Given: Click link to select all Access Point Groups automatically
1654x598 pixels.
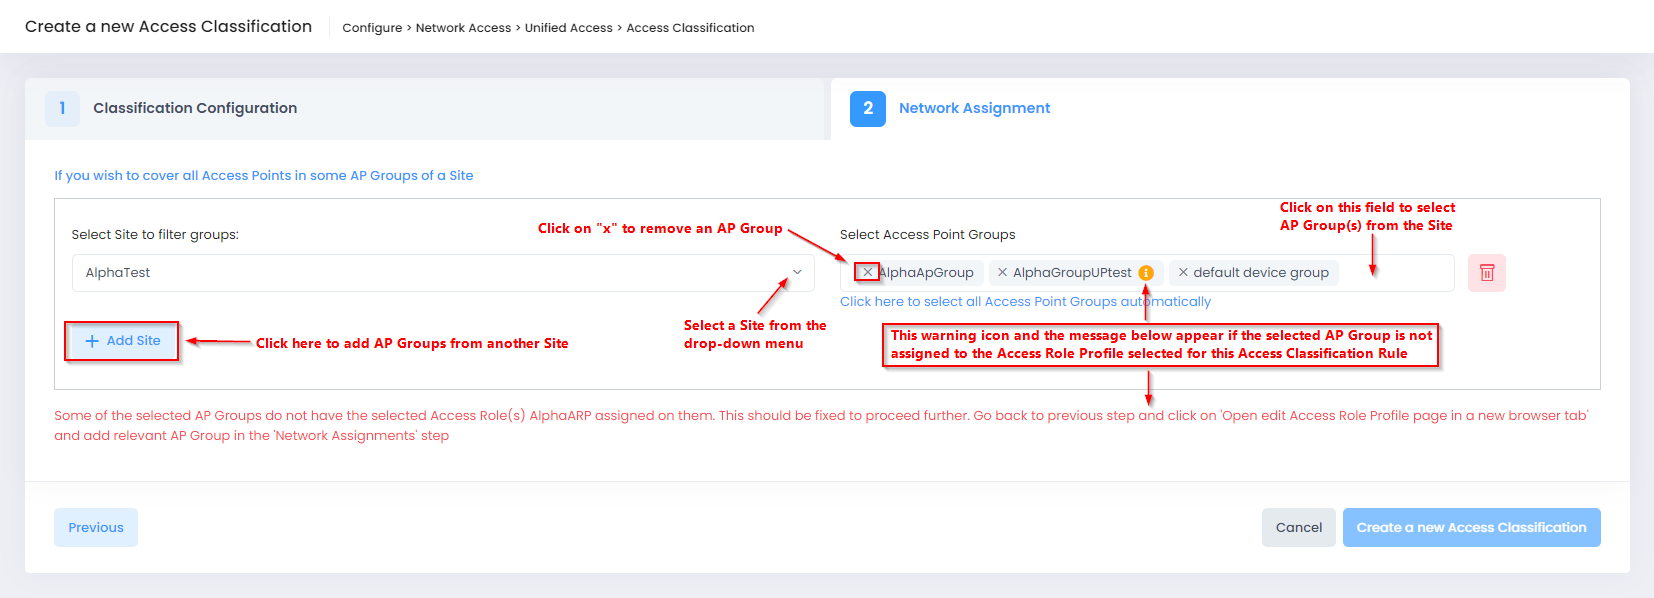Looking at the screenshot, I should pos(1025,301).
